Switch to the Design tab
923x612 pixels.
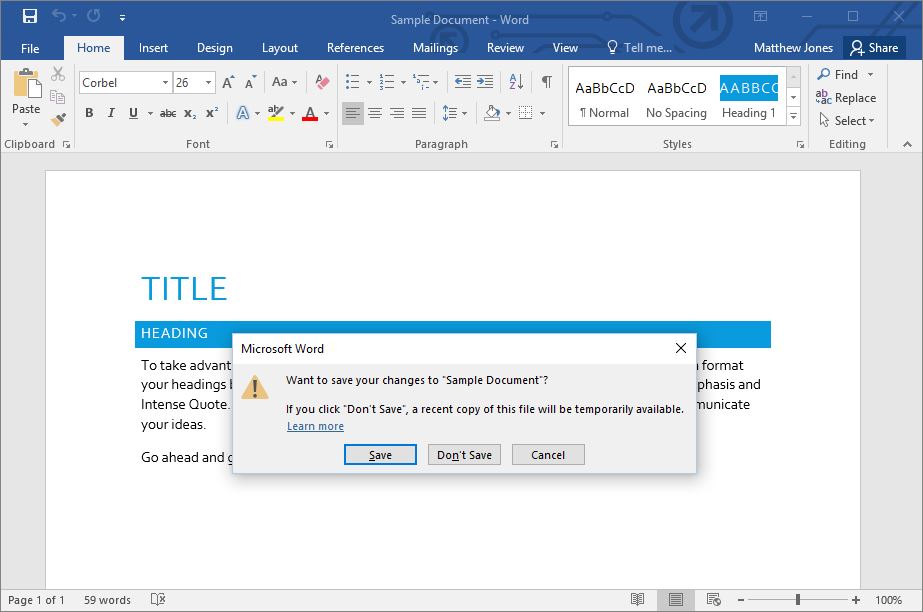coord(215,48)
